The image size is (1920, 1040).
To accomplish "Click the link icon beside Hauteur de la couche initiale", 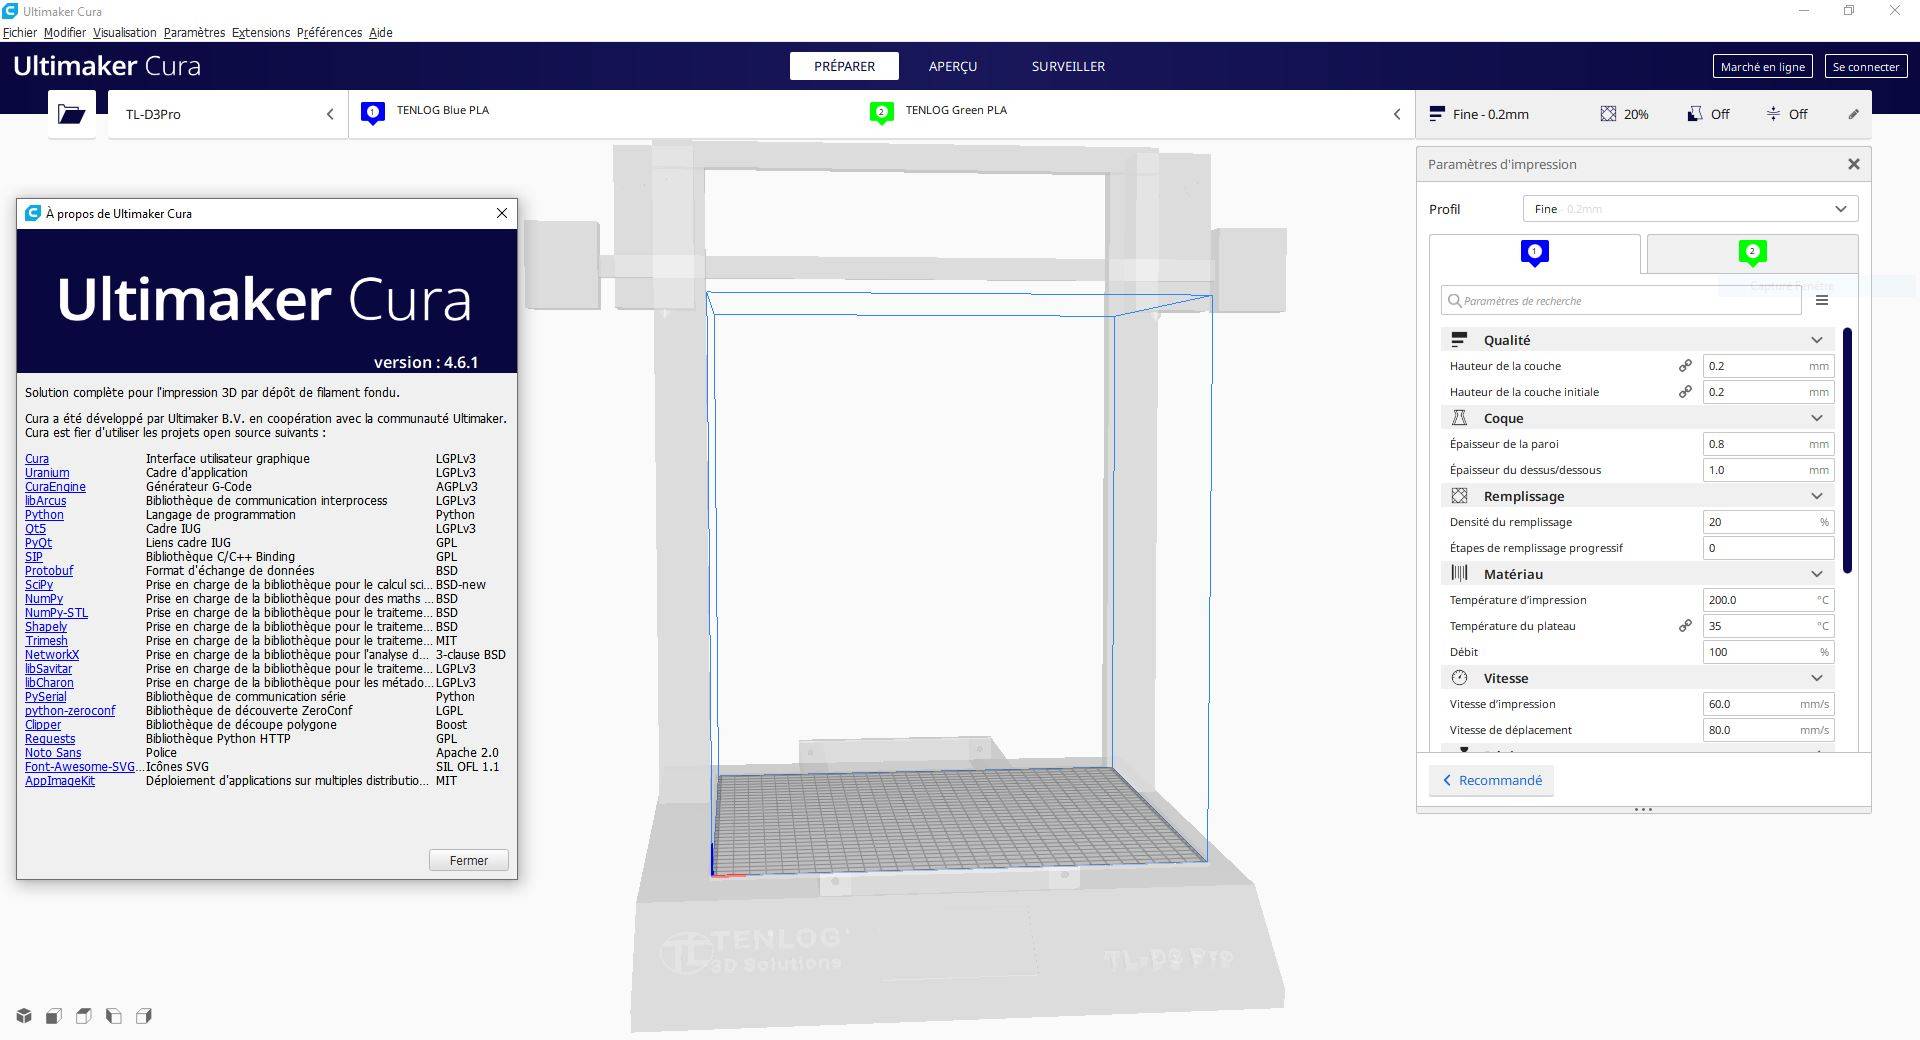I will tap(1685, 392).
